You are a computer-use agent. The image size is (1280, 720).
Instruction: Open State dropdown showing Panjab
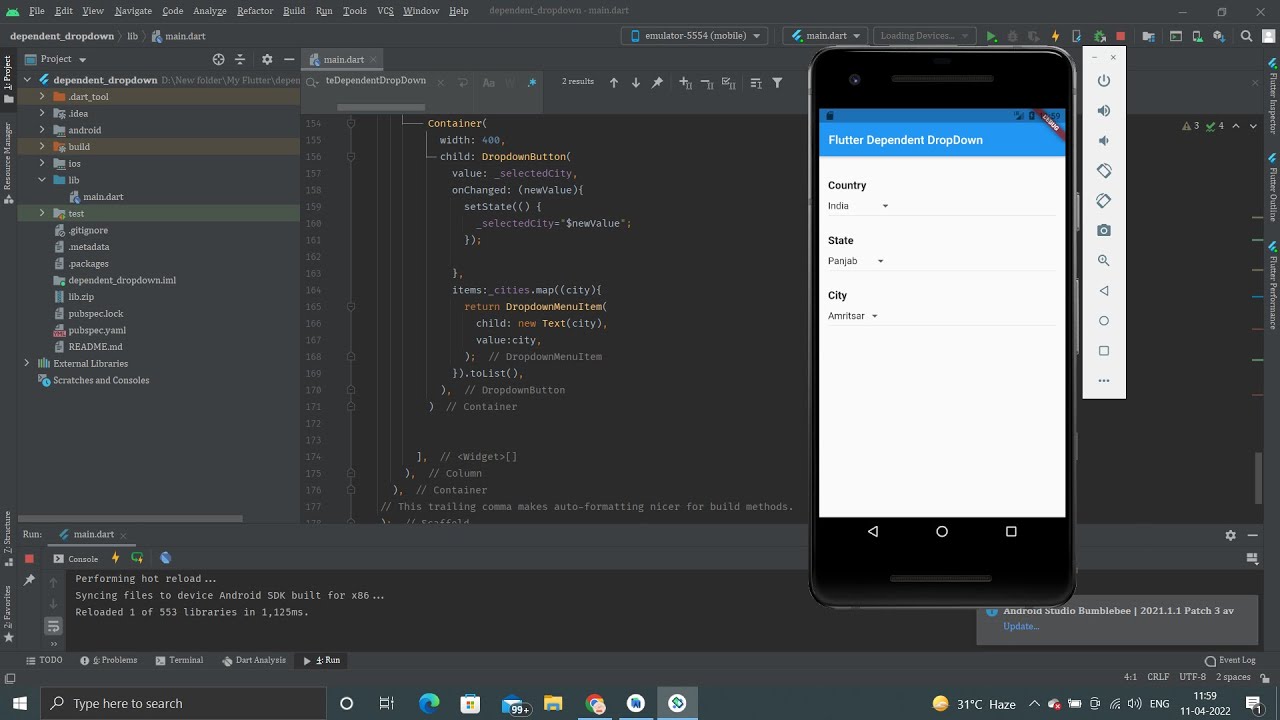click(856, 261)
